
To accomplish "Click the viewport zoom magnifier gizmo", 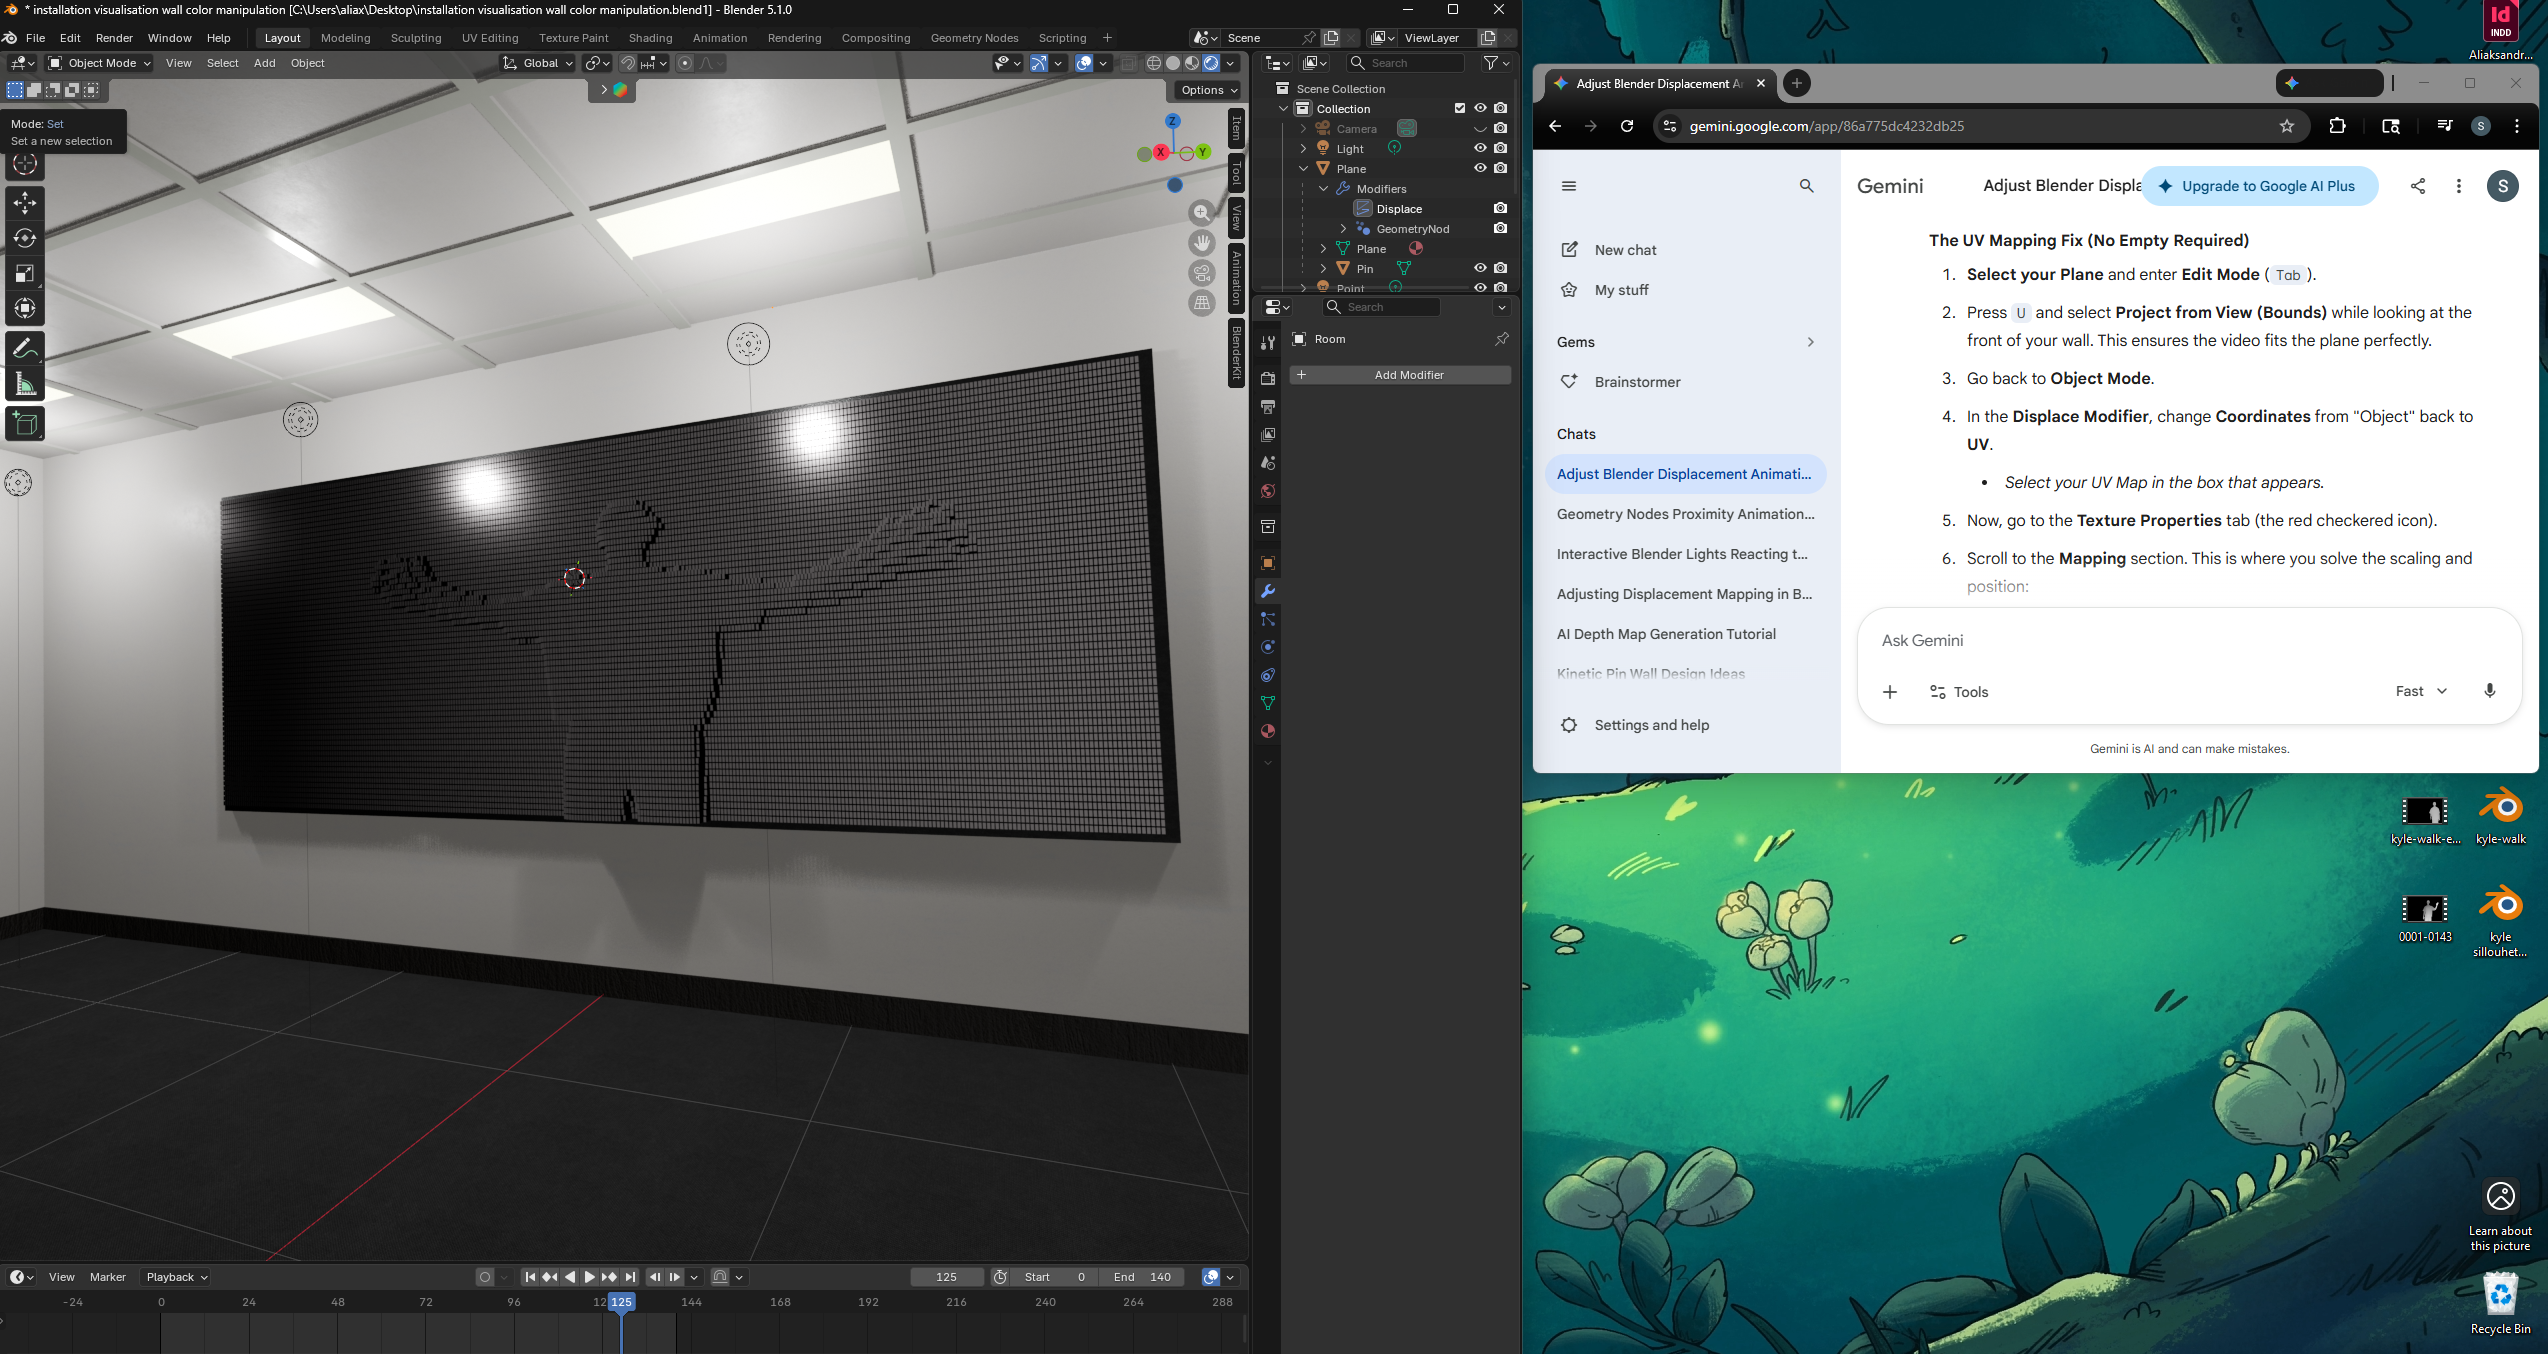I will 1202,212.
